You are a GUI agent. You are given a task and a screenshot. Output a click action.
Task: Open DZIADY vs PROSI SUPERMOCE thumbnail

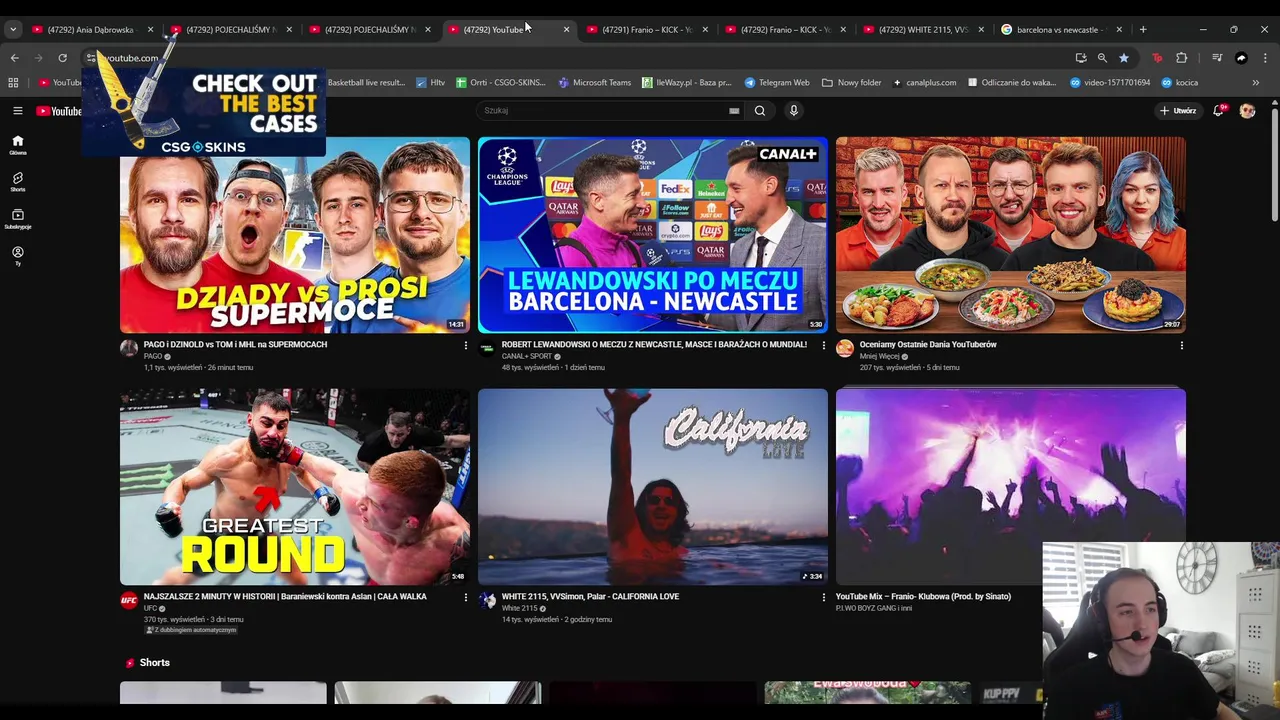tap(294, 234)
